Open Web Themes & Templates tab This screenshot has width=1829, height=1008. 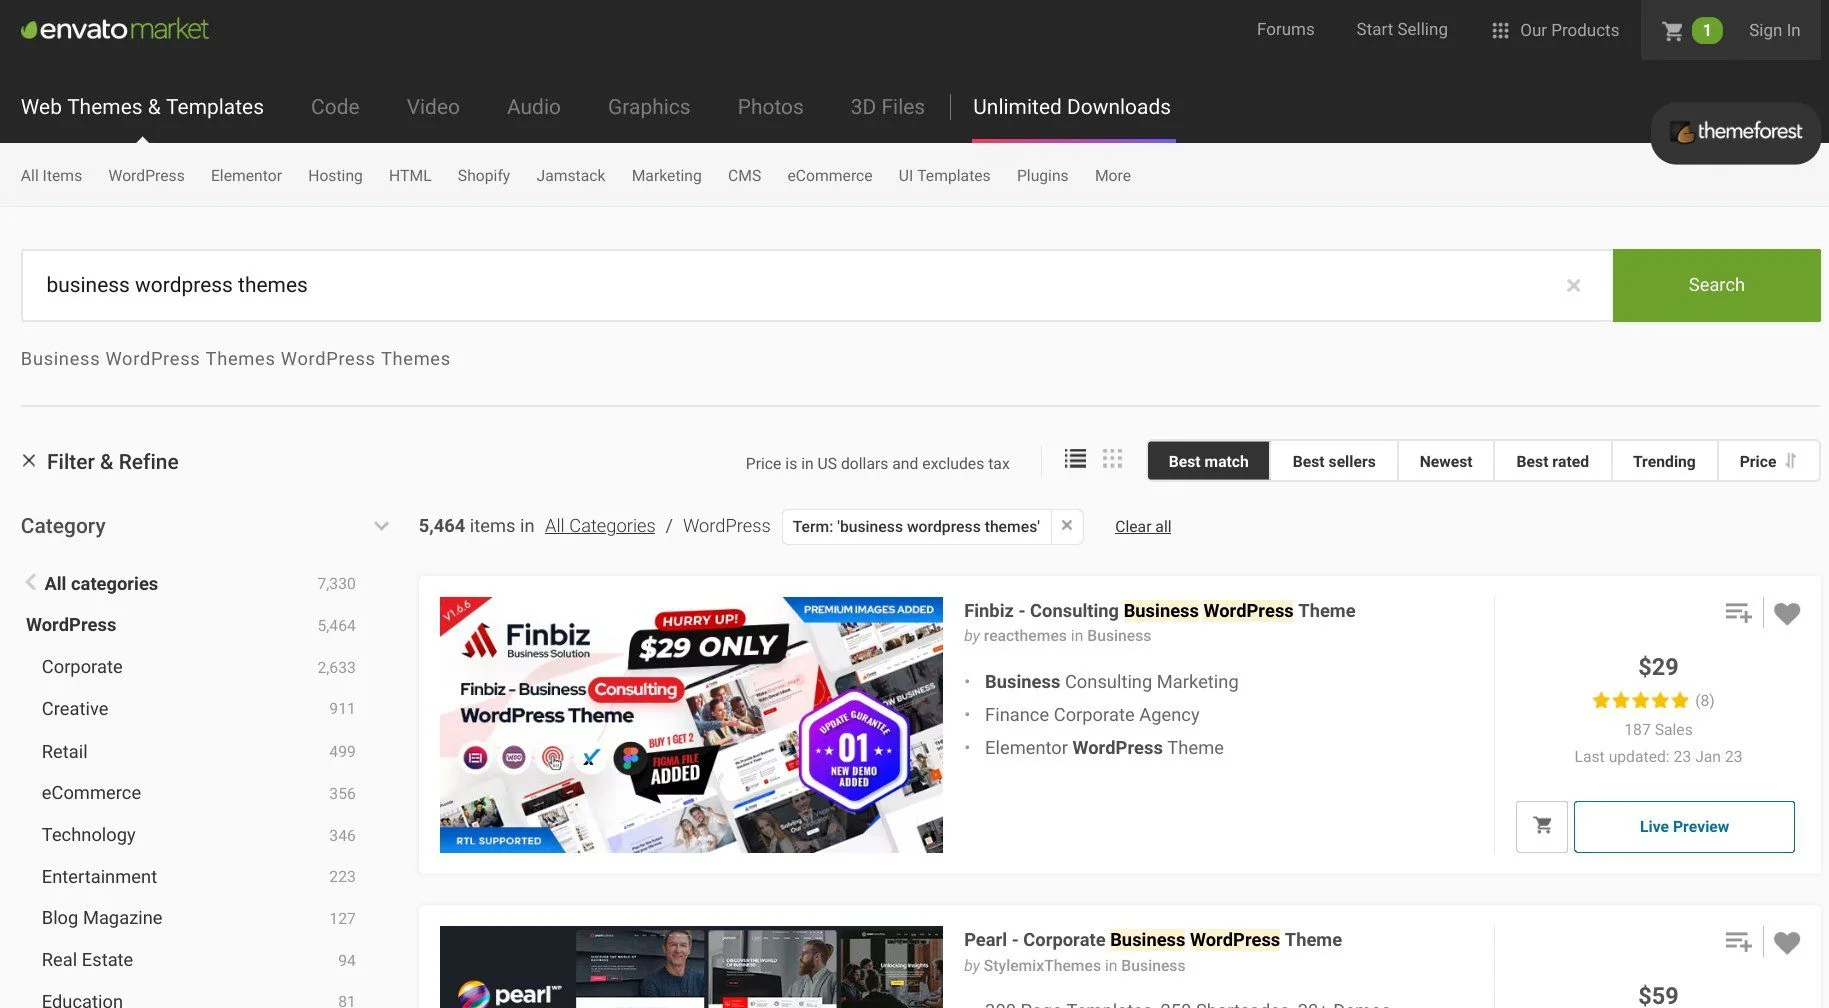(x=142, y=107)
